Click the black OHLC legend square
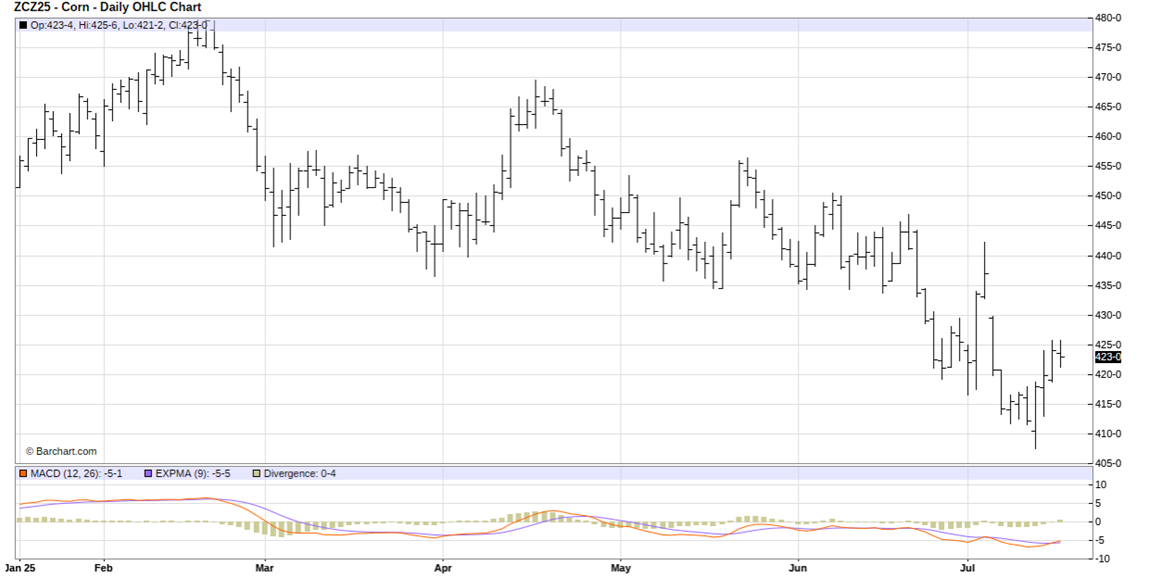Screen dimensions: 1149x578 click(x=23, y=25)
